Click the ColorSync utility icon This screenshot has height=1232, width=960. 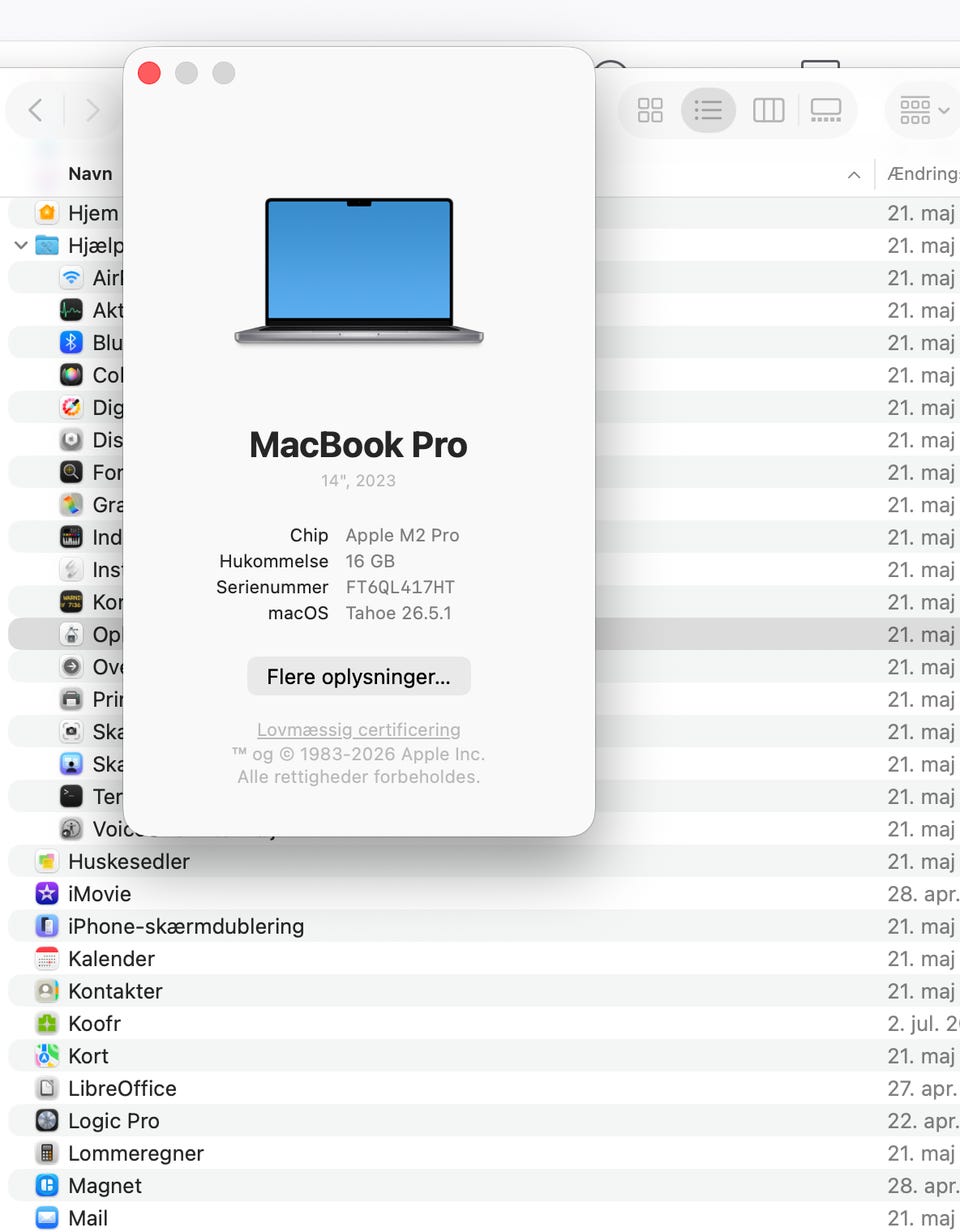point(71,375)
